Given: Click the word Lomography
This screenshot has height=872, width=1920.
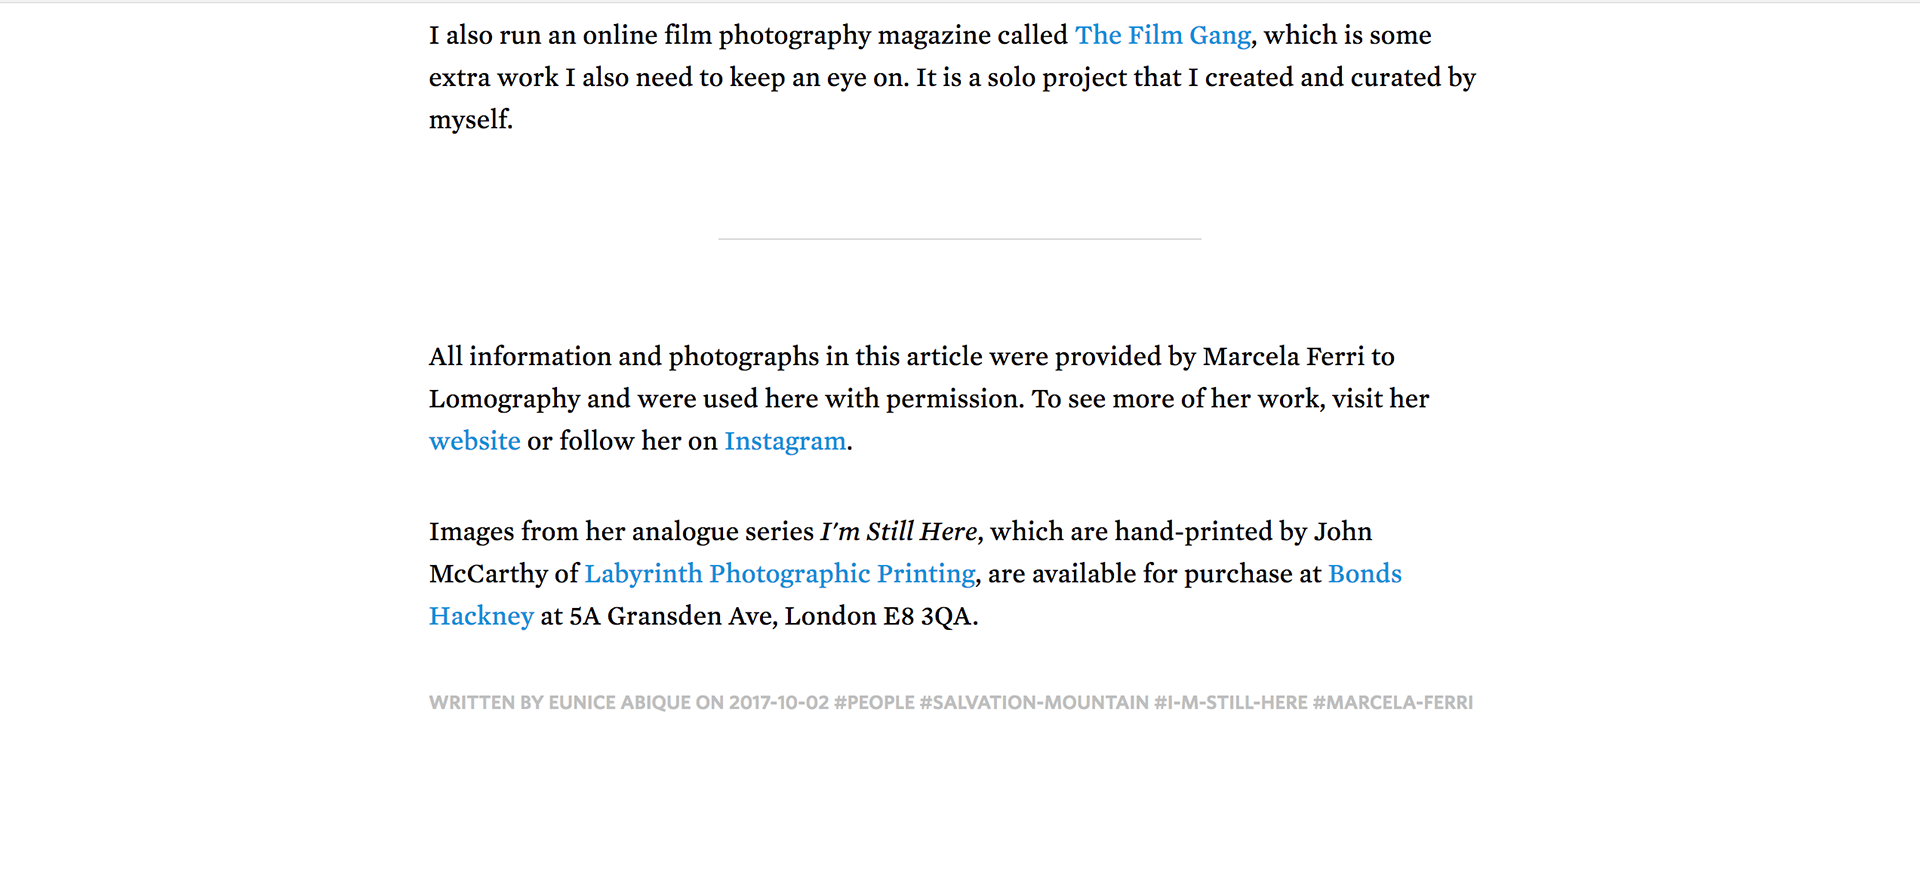Looking at the screenshot, I should (504, 400).
